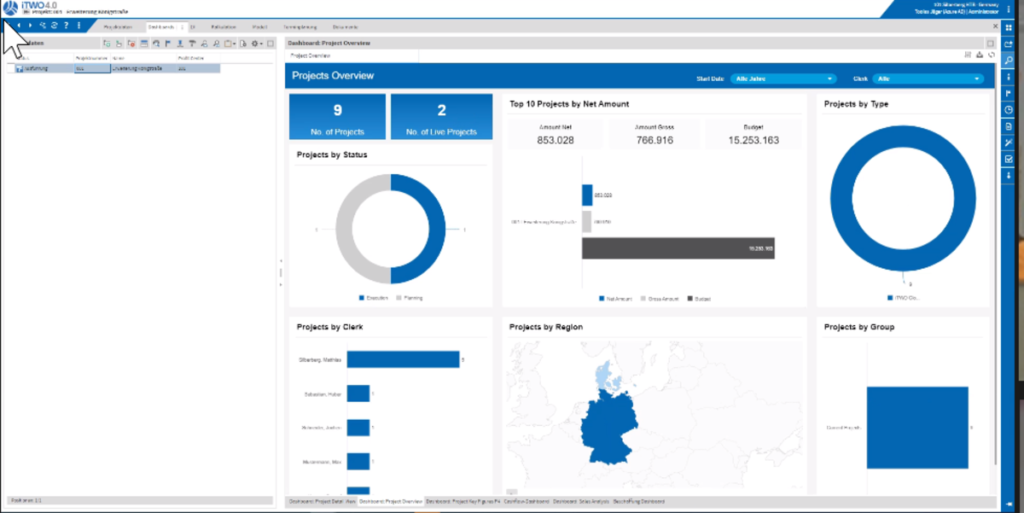Viewport: 1024px width, 513px height.
Task: Click the document icon in right sidebar
Action: [x=1009, y=126]
